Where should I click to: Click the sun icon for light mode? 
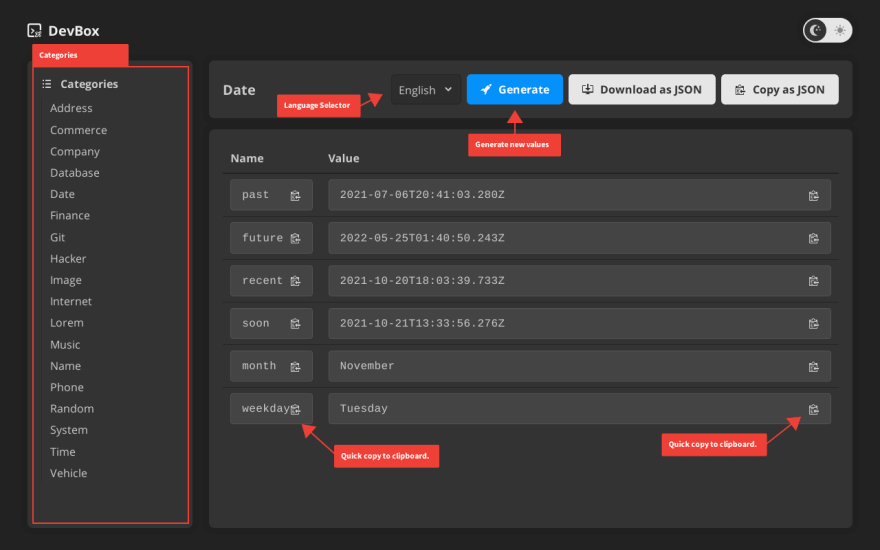tap(840, 30)
